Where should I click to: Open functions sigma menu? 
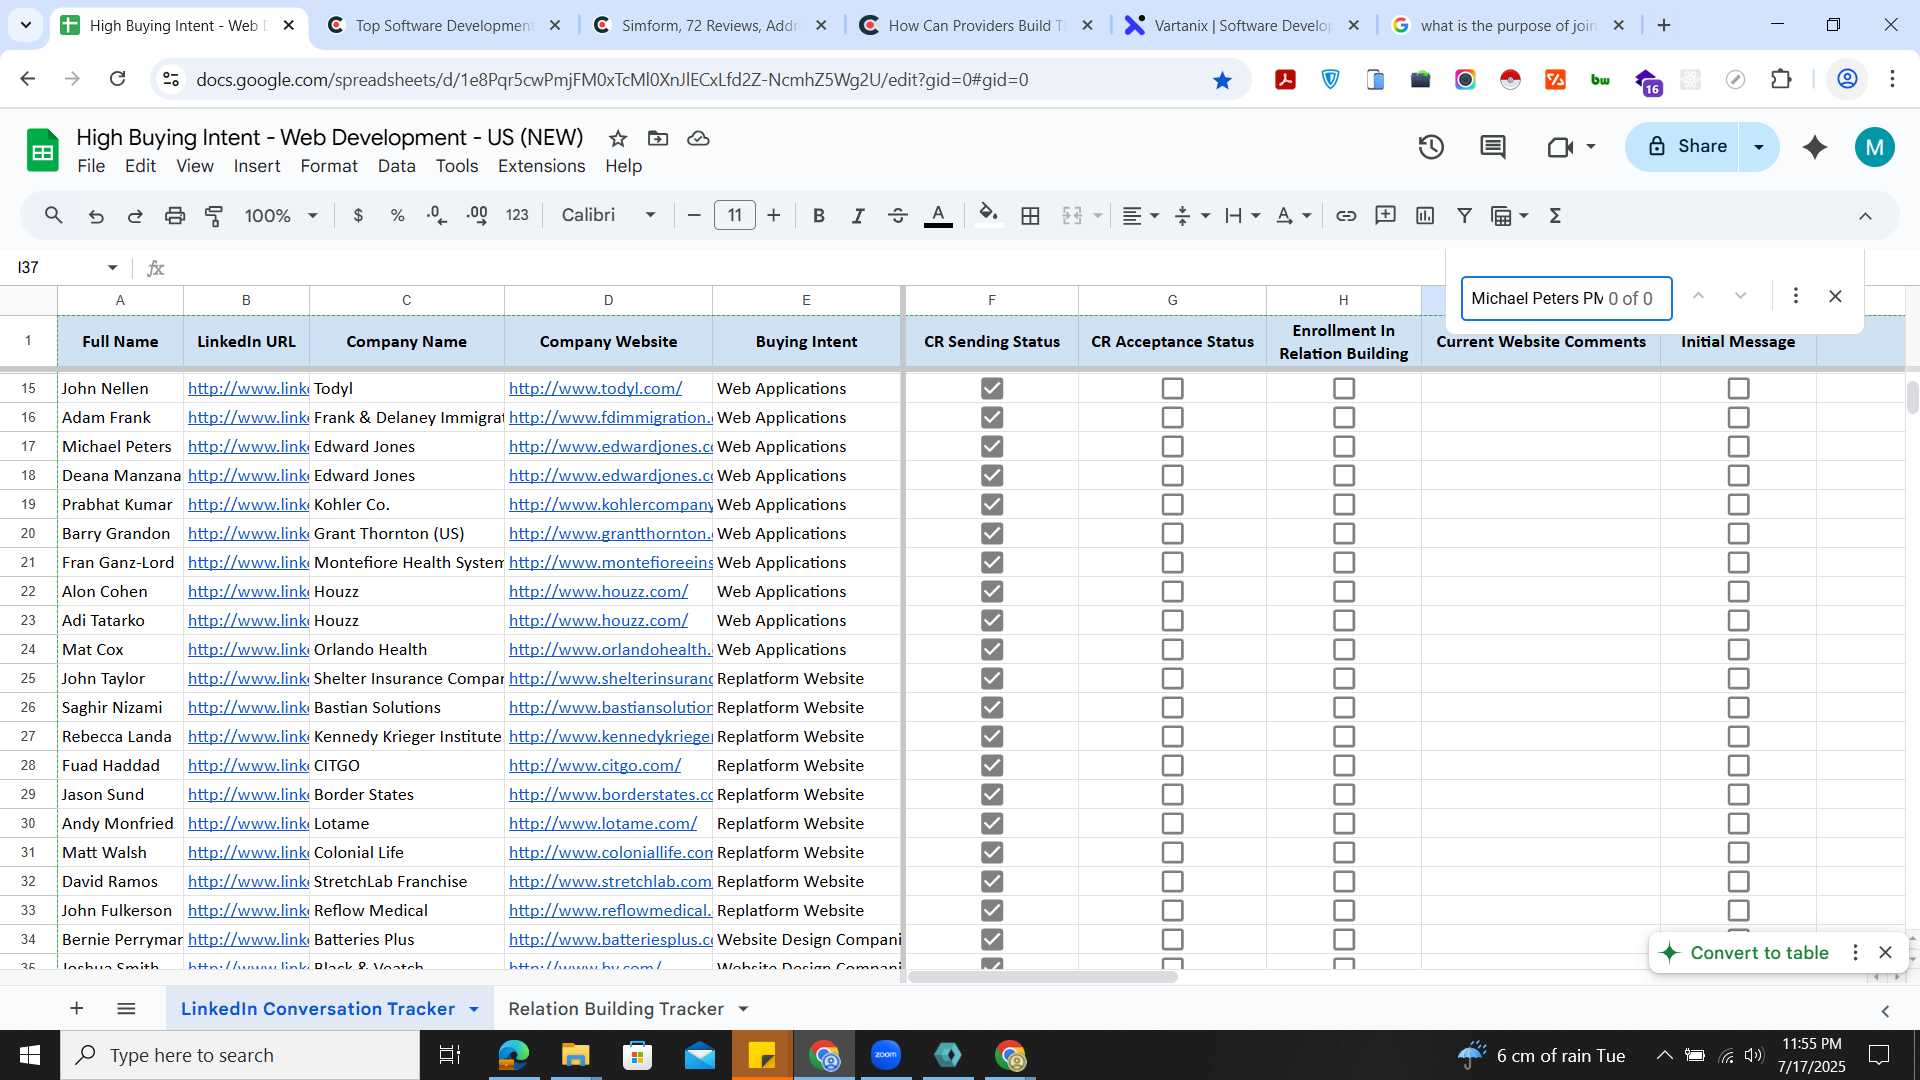pyautogui.click(x=1555, y=216)
